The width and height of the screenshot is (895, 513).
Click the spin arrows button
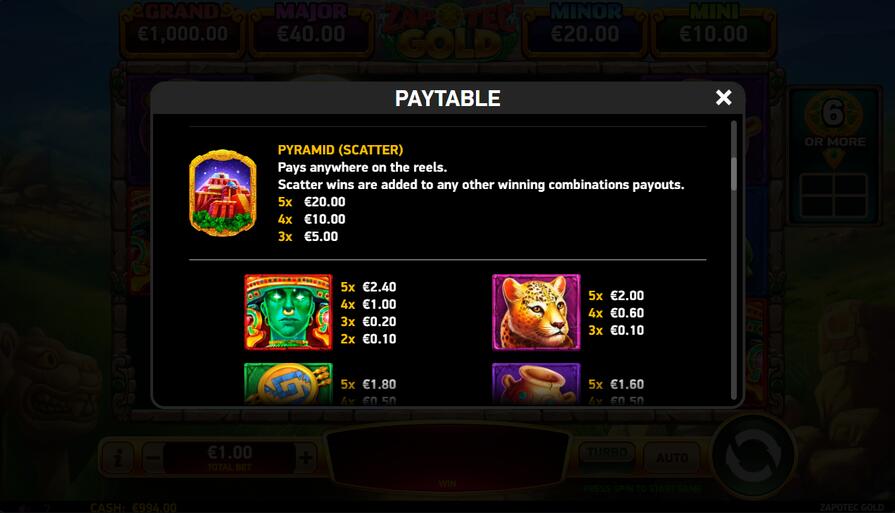753,456
